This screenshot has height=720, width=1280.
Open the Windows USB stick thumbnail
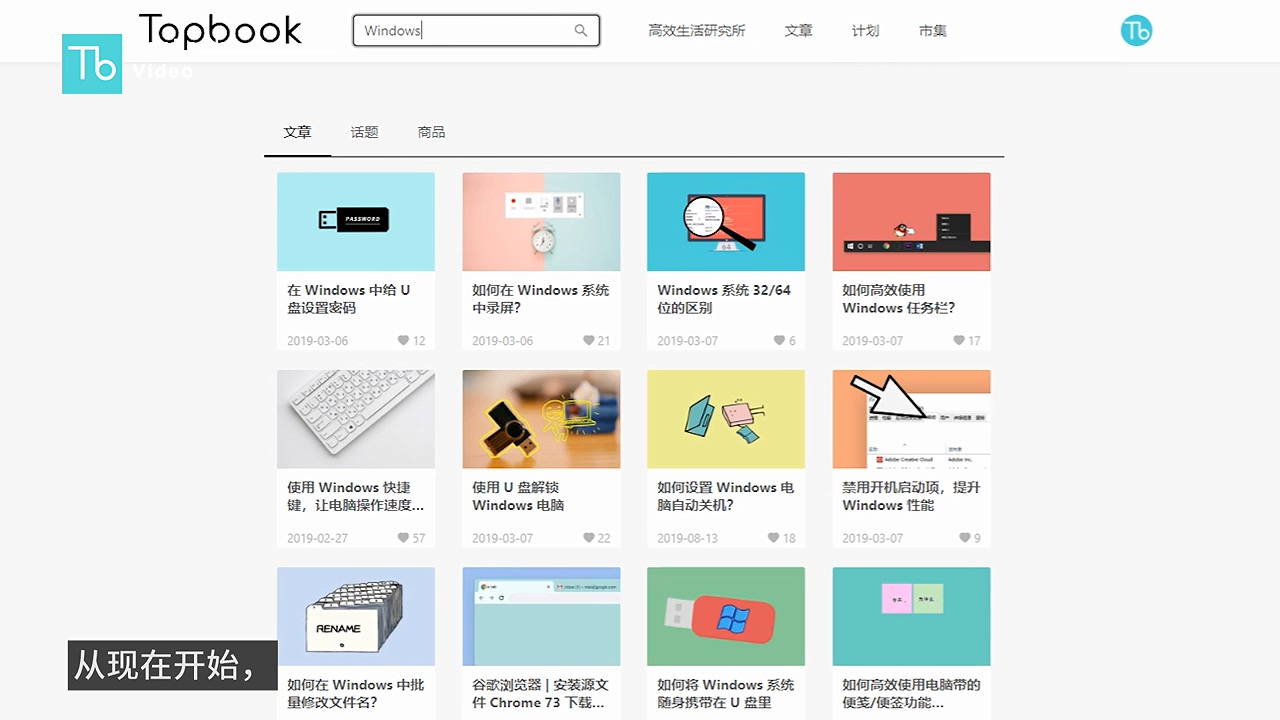726,617
